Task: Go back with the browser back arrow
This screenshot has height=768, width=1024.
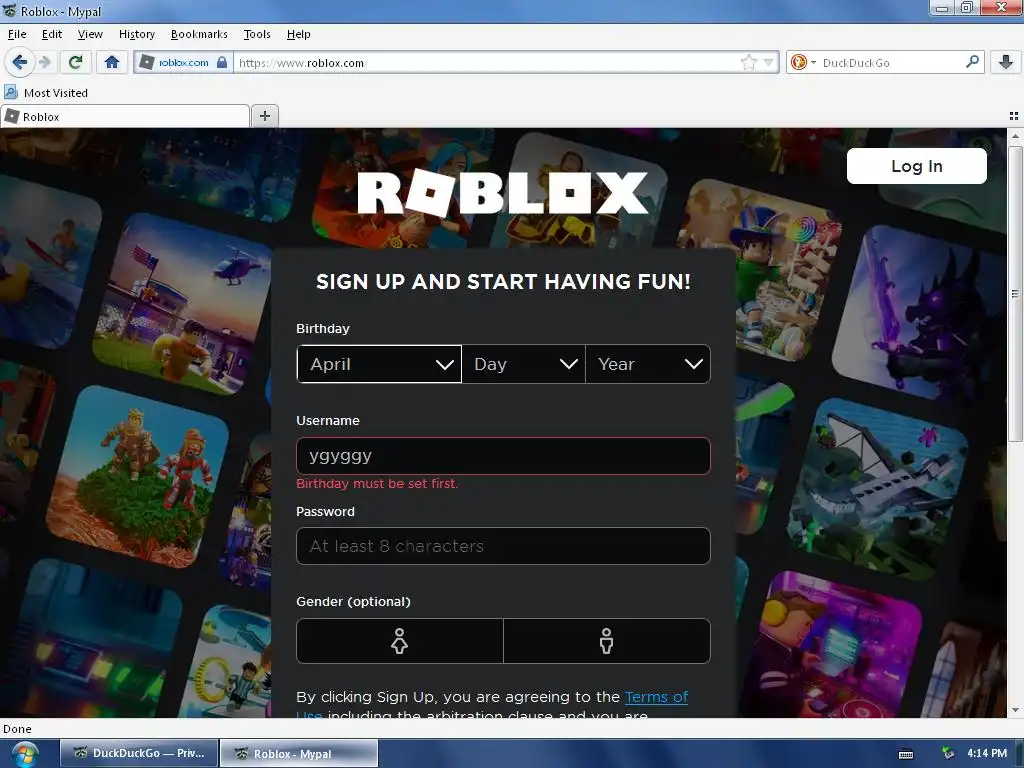Action: 19,62
